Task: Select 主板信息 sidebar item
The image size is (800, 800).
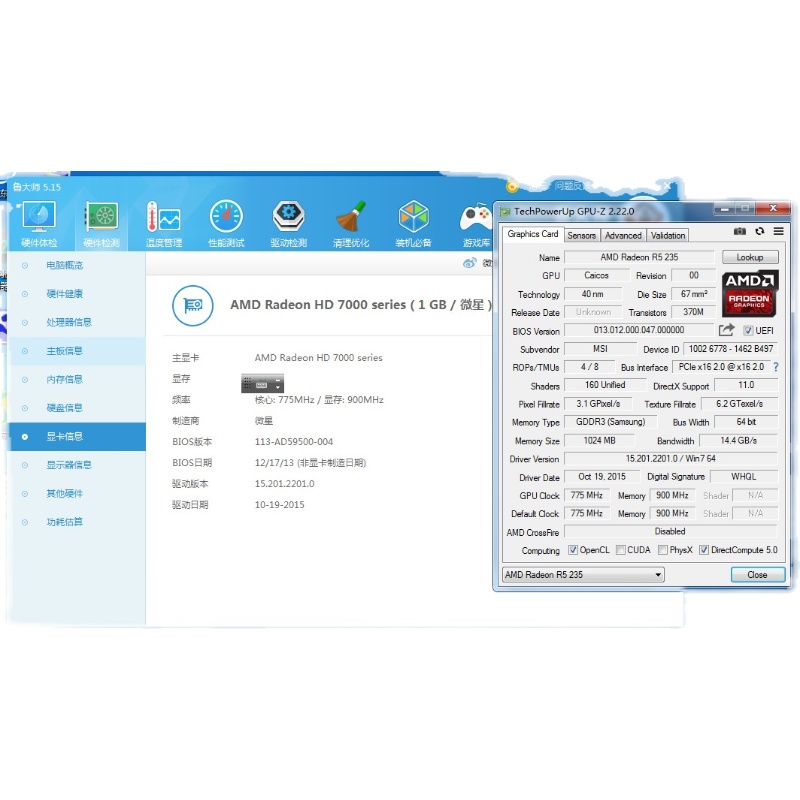Action: point(77,351)
